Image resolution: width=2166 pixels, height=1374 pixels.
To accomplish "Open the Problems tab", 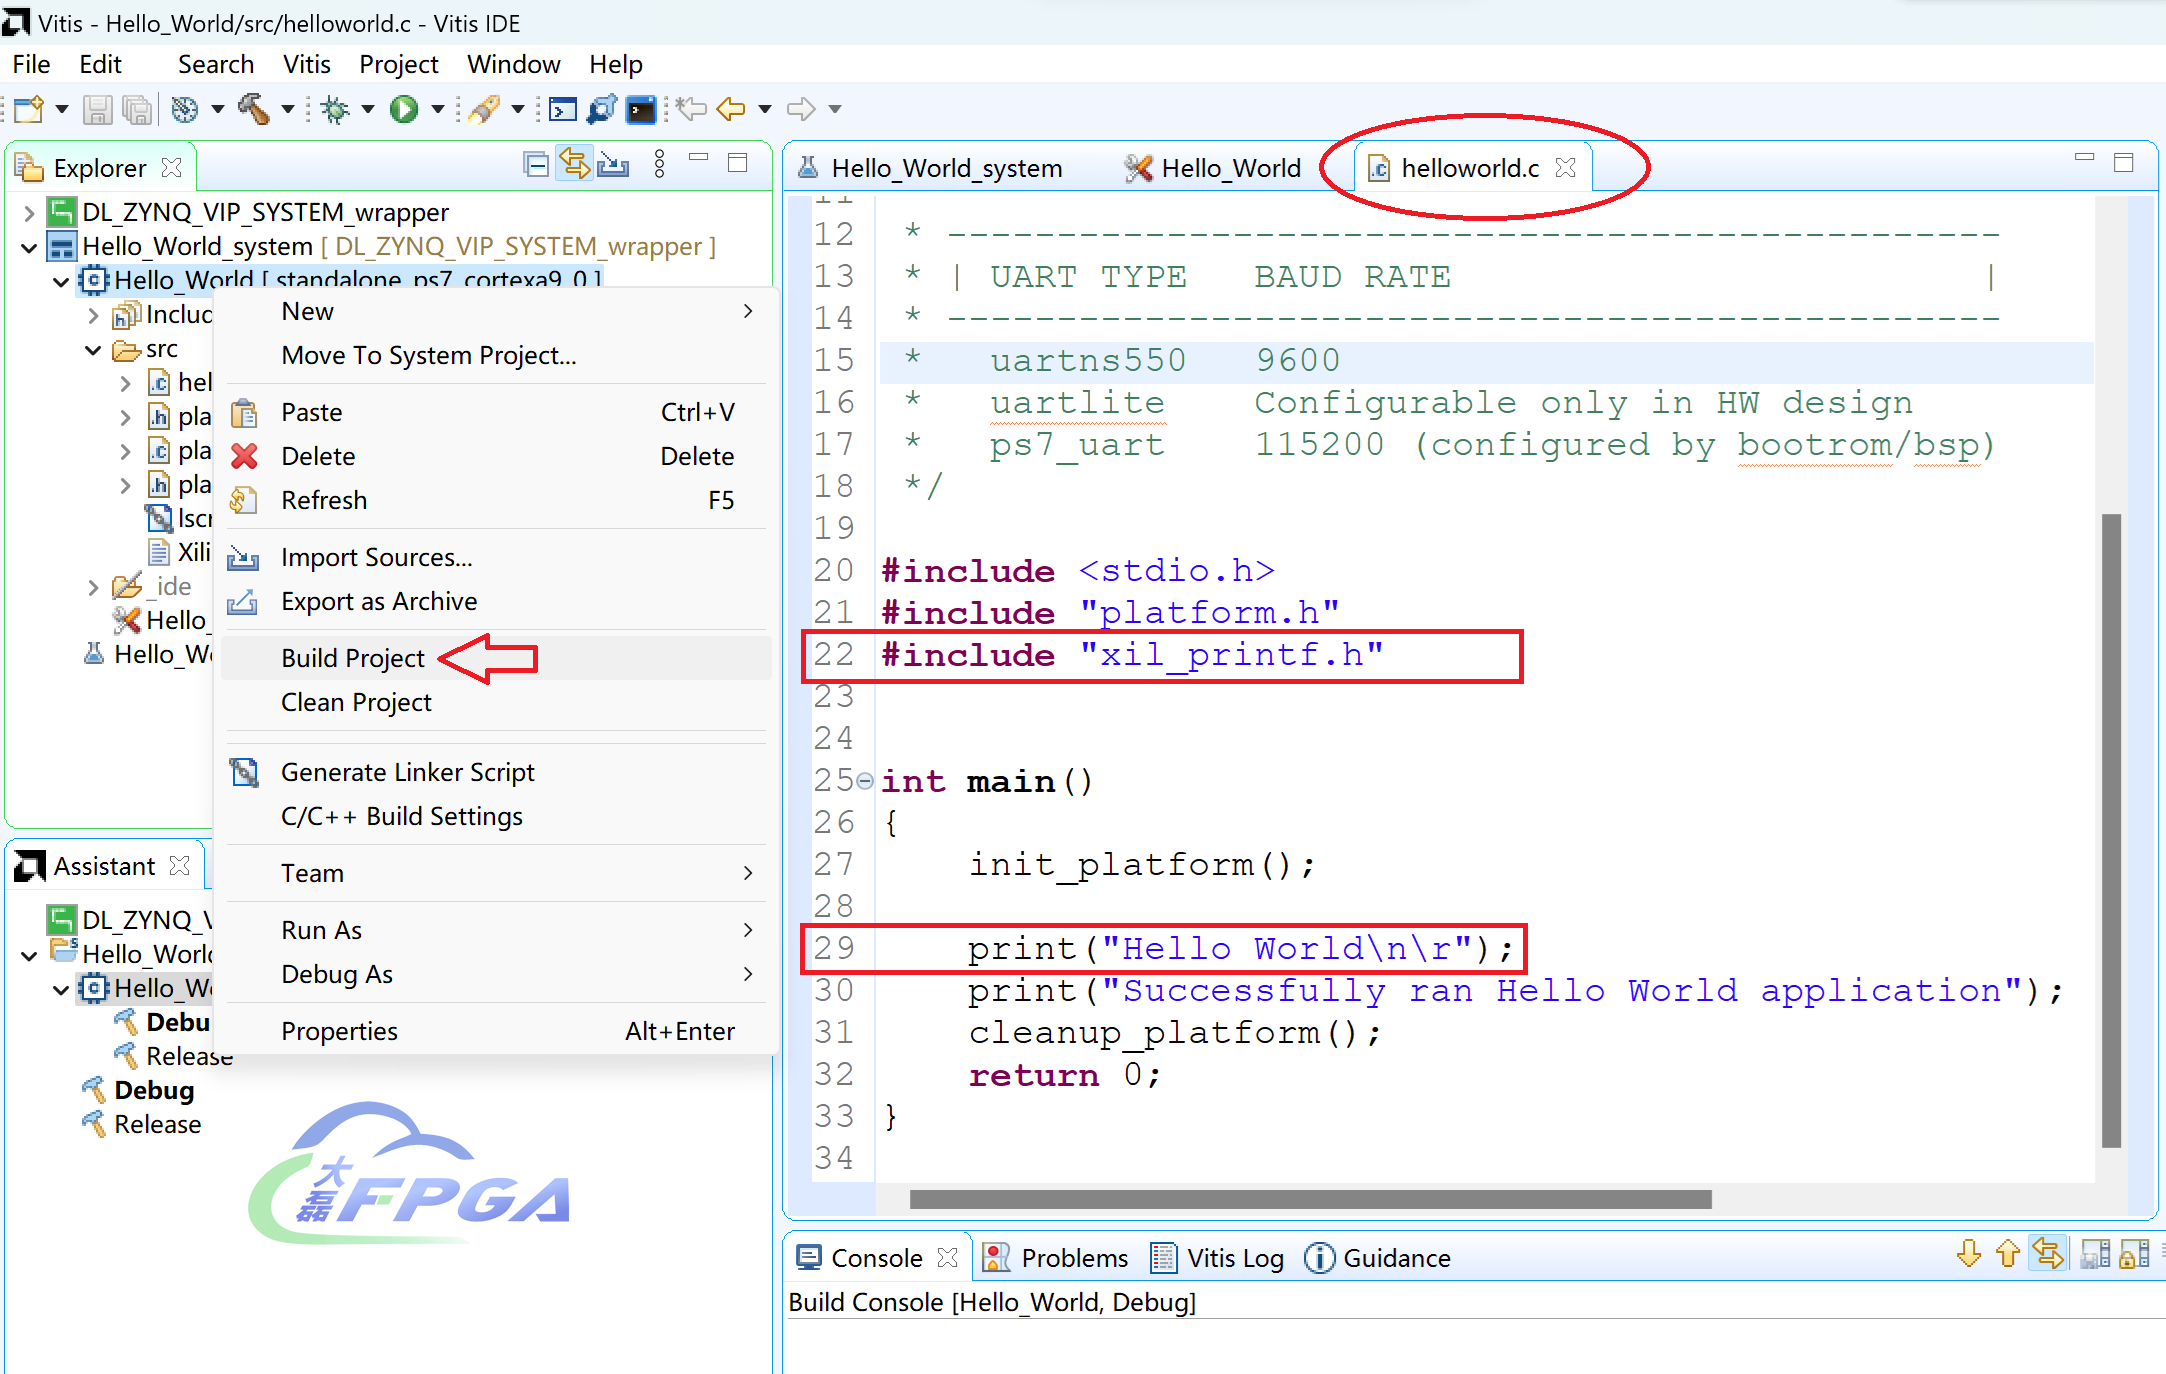I will pyautogui.click(x=1056, y=1258).
